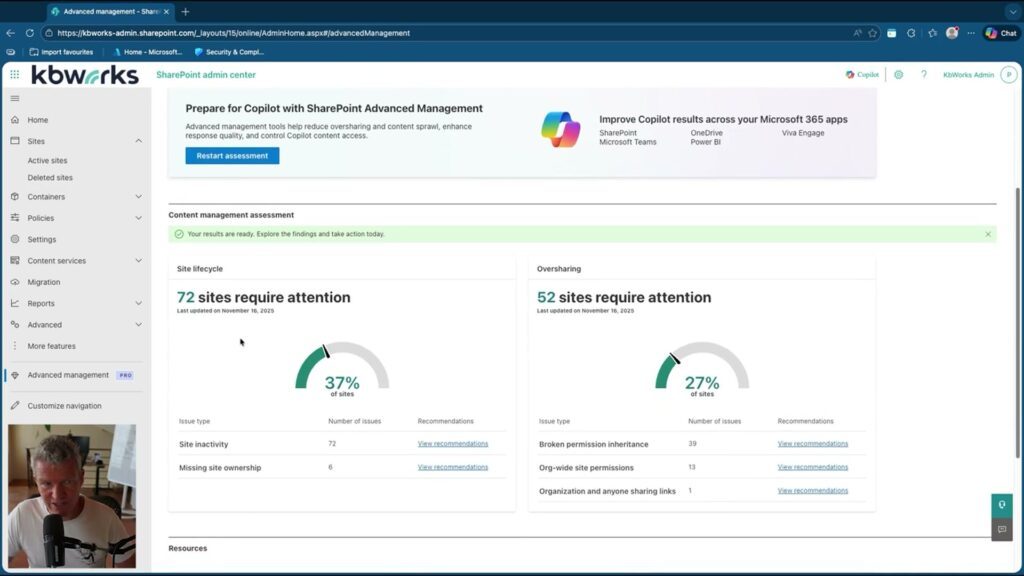Expand the Containers chevron
The width and height of the screenshot is (1024, 576).
(x=138, y=197)
